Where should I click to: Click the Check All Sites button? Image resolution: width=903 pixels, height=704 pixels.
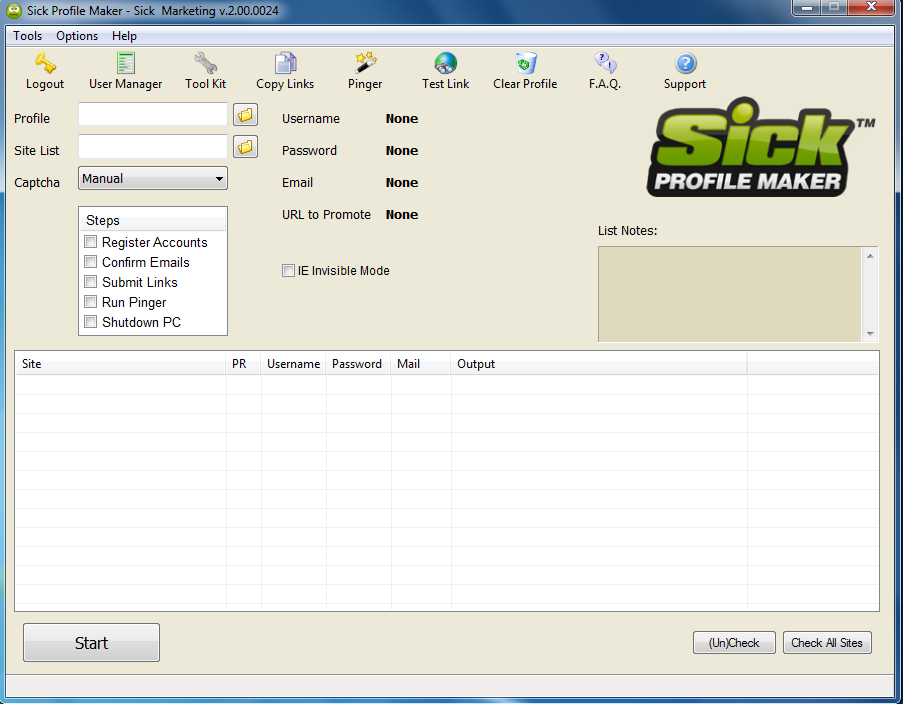pyautogui.click(x=827, y=643)
